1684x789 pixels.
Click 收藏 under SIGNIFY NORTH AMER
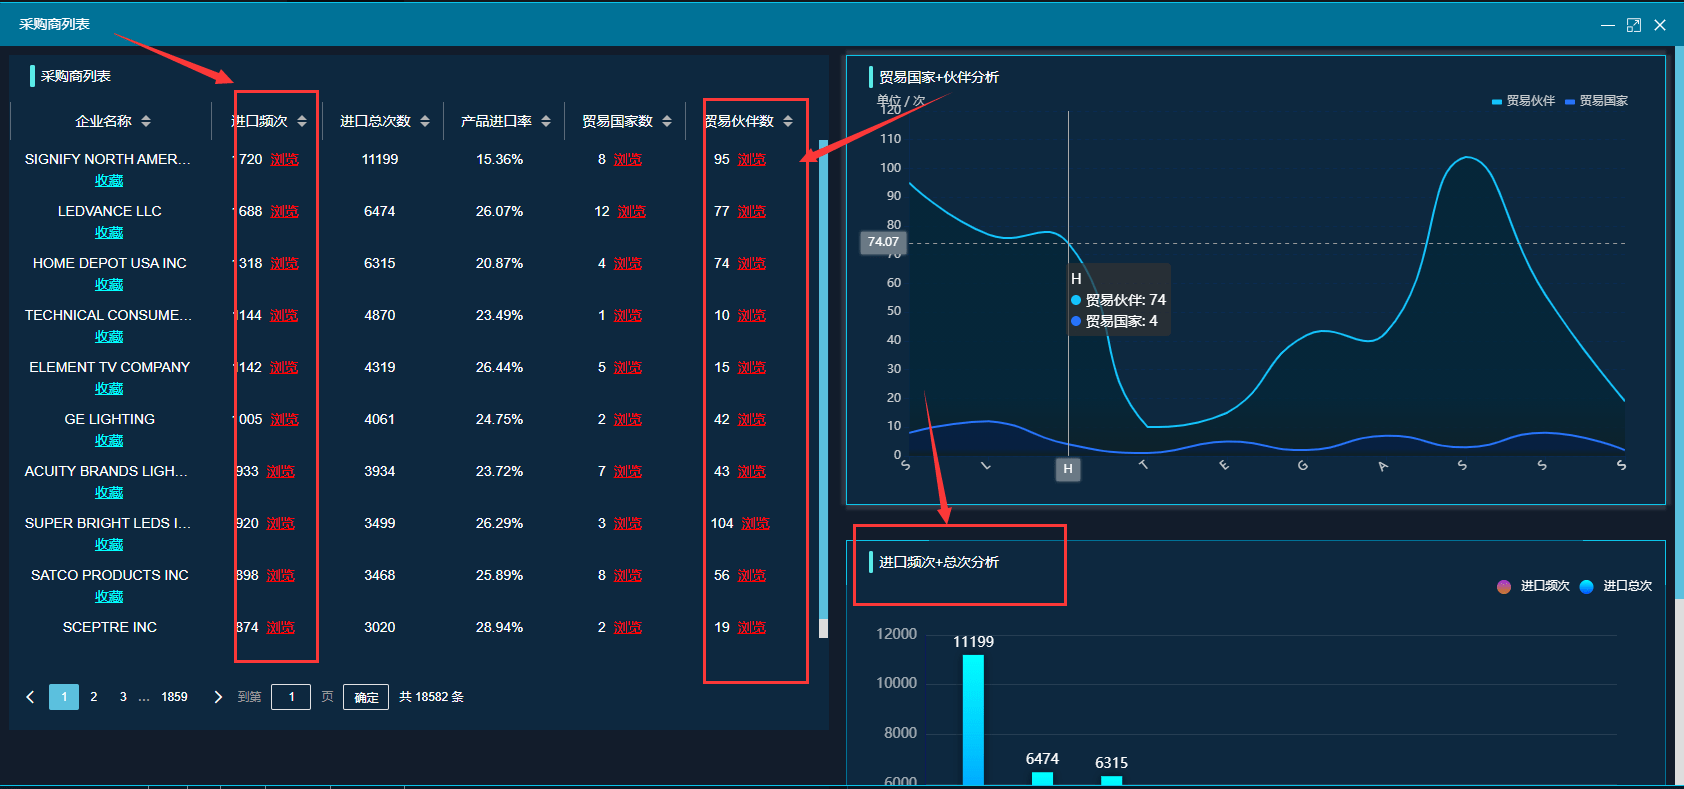pos(109,181)
